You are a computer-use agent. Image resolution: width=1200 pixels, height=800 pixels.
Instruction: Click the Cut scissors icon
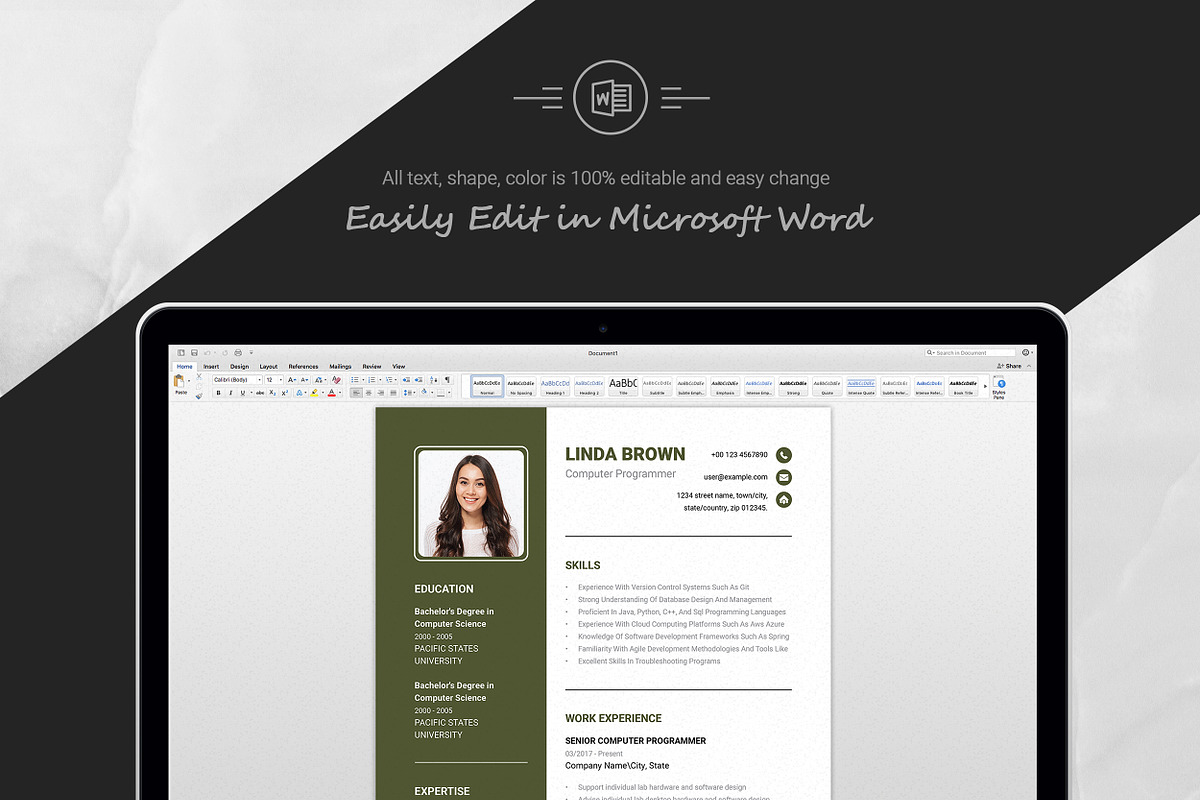199,376
